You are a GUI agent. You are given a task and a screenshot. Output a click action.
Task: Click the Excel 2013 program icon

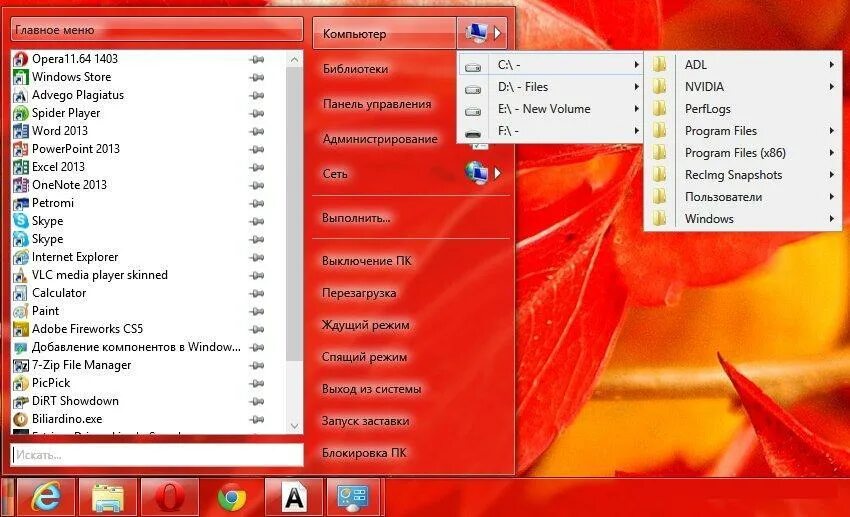point(20,167)
